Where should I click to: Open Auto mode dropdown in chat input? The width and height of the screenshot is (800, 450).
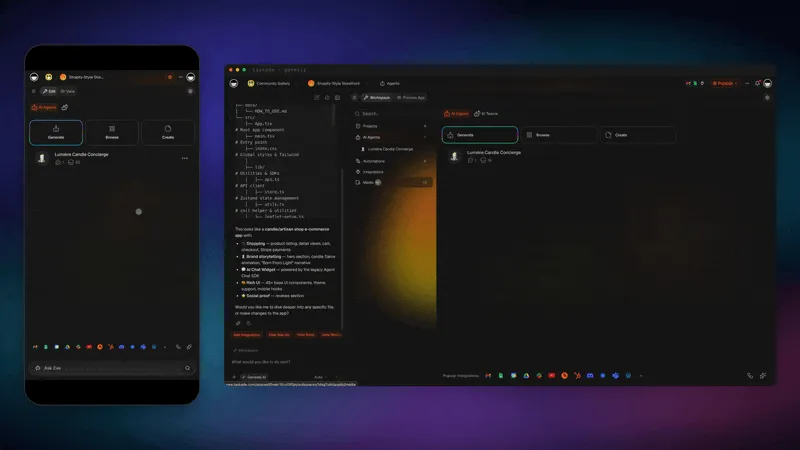(320, 377)
